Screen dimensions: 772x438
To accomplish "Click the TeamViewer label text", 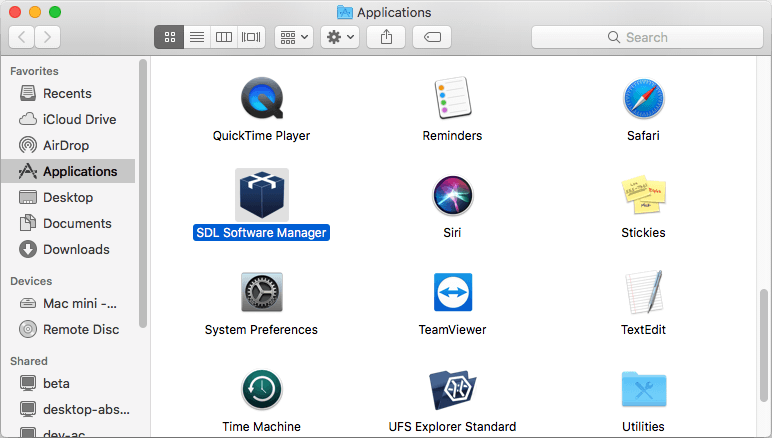I will pos(452,330).
